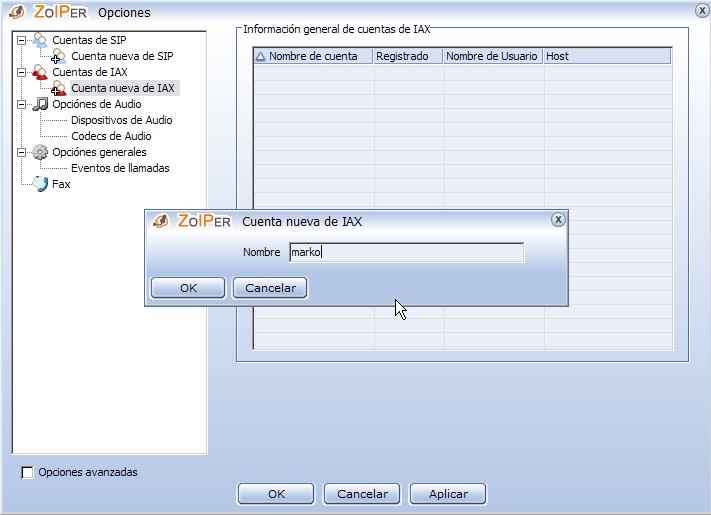Viewport: 711px width, 515px height.
Task: Select Dispositivos de Audio in tree
Action: pyautogui.click(x=121, y=120)
